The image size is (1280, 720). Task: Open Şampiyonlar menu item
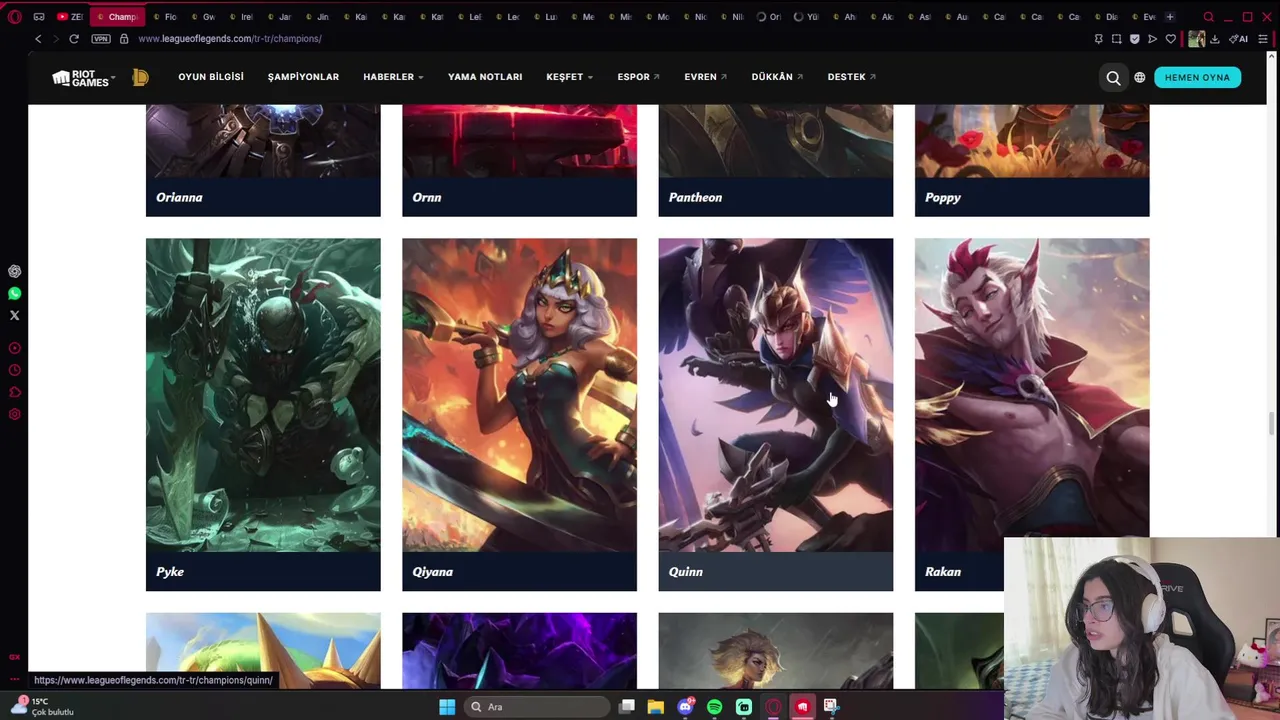(303, 77)
